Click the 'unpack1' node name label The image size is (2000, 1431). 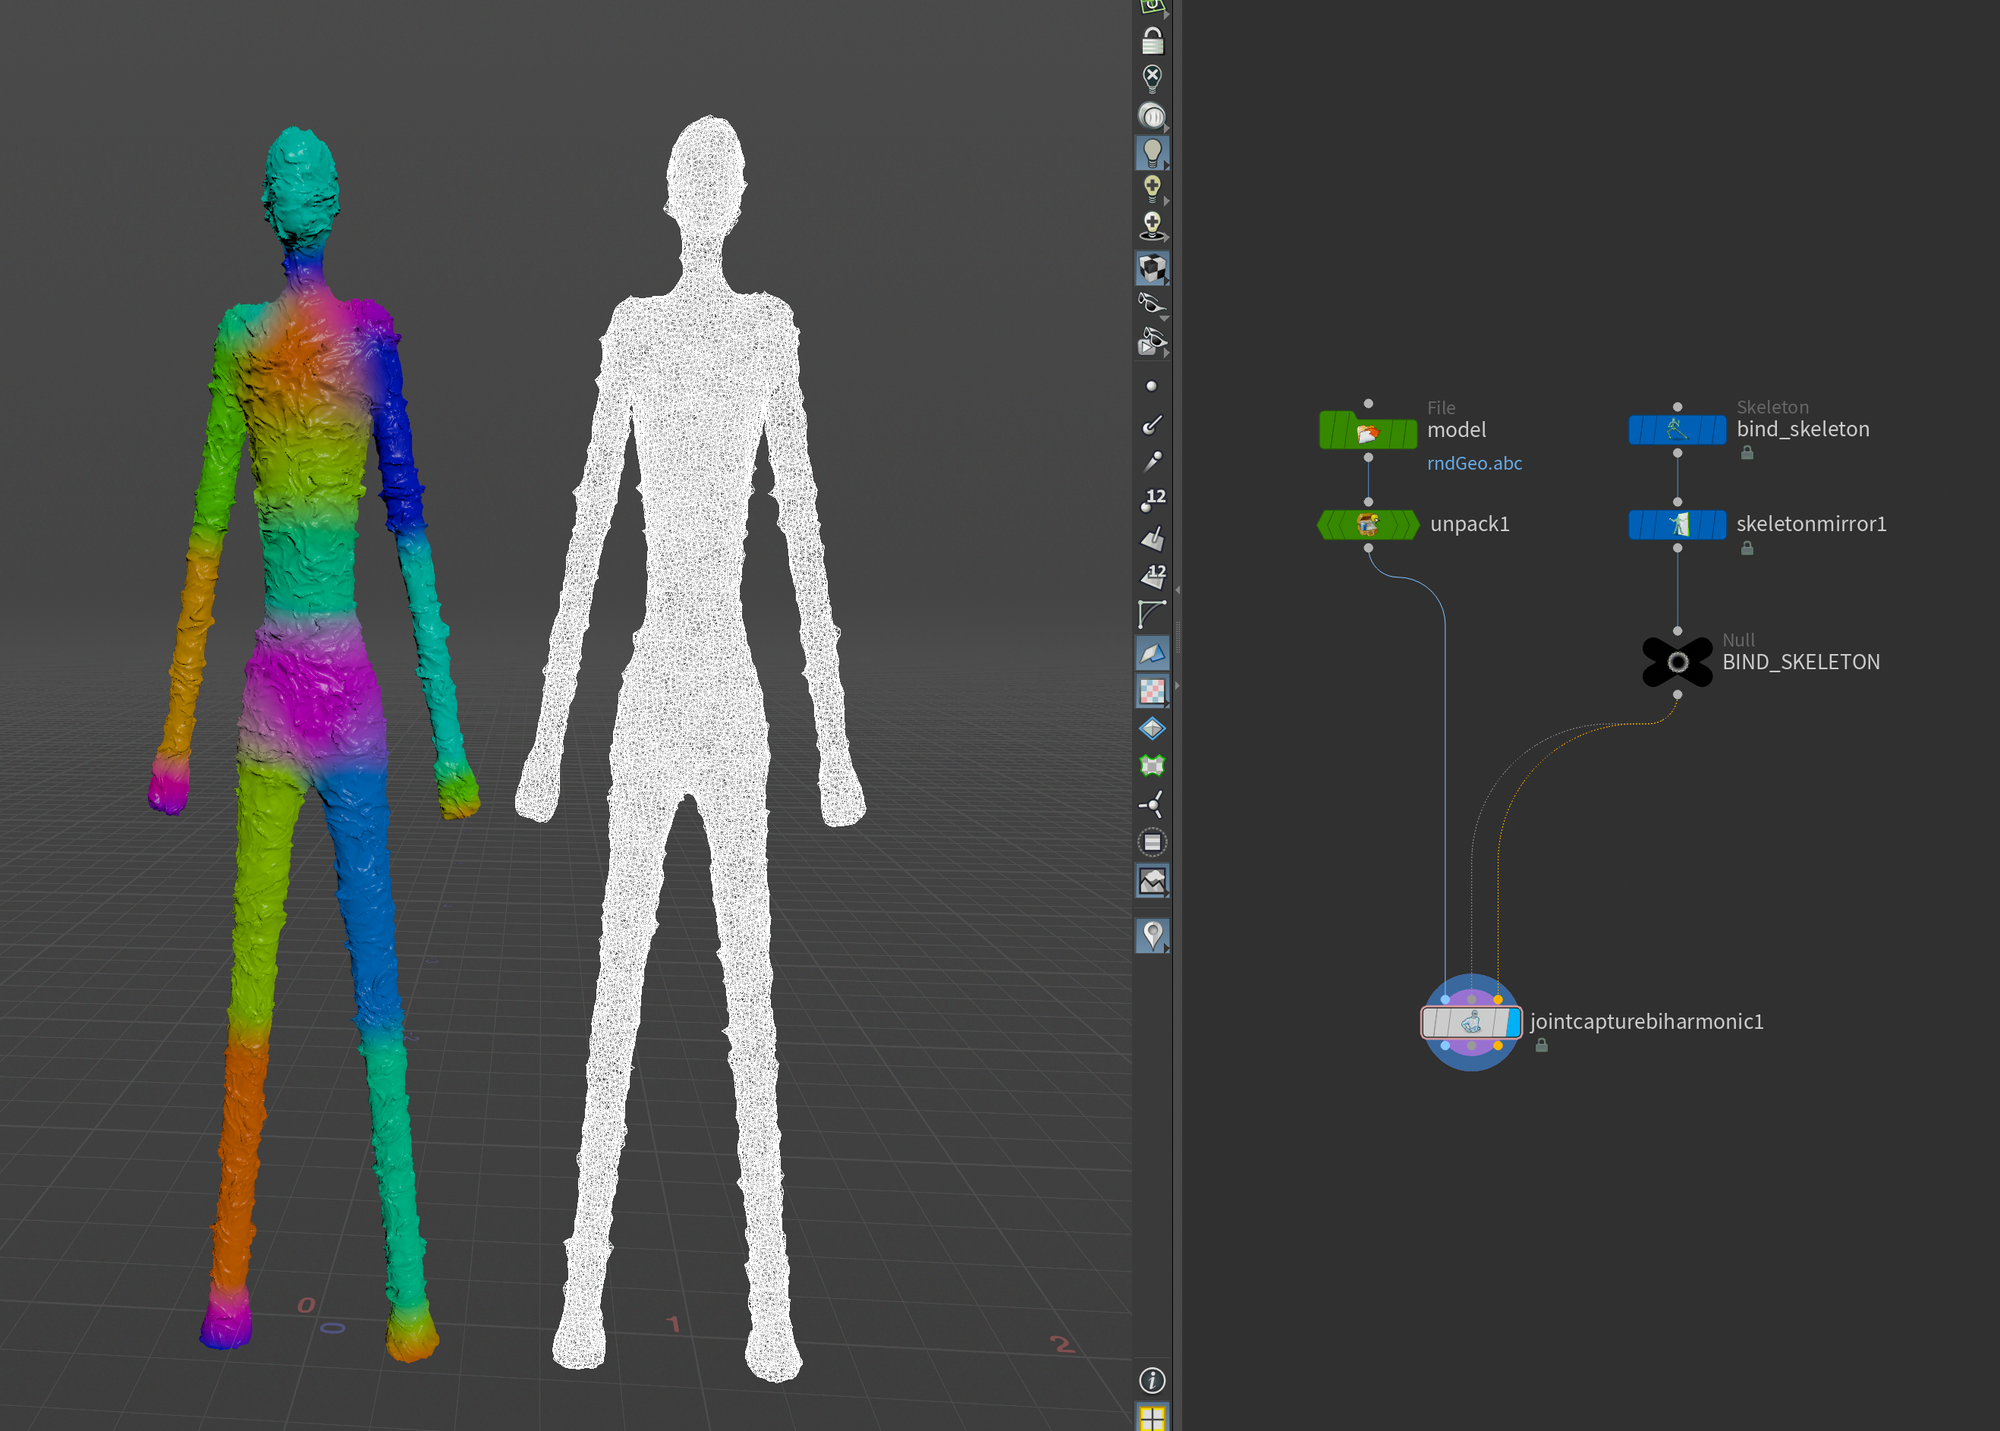pyautogui.click(x=1470, y=524)
